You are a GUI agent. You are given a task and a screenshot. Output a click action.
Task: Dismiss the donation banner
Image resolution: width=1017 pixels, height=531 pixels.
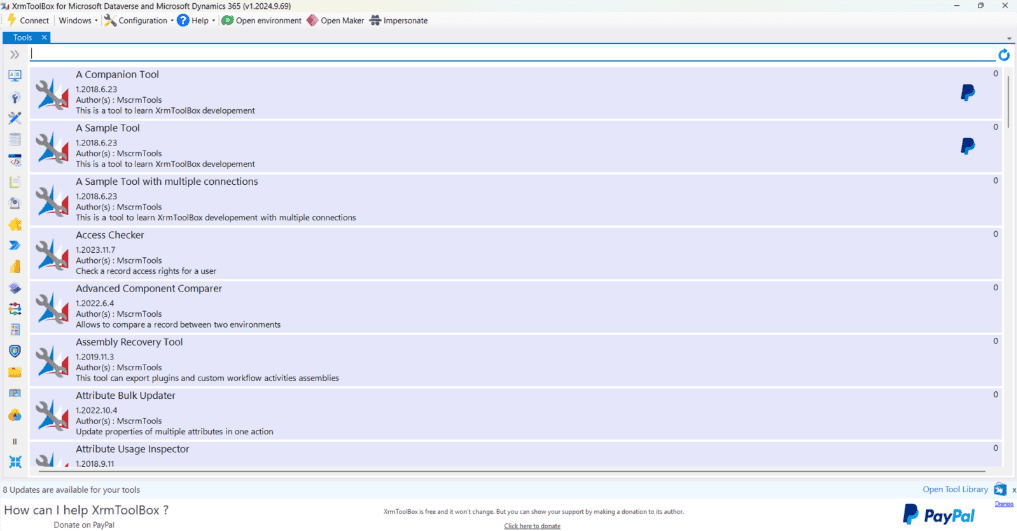point(1003,504)
